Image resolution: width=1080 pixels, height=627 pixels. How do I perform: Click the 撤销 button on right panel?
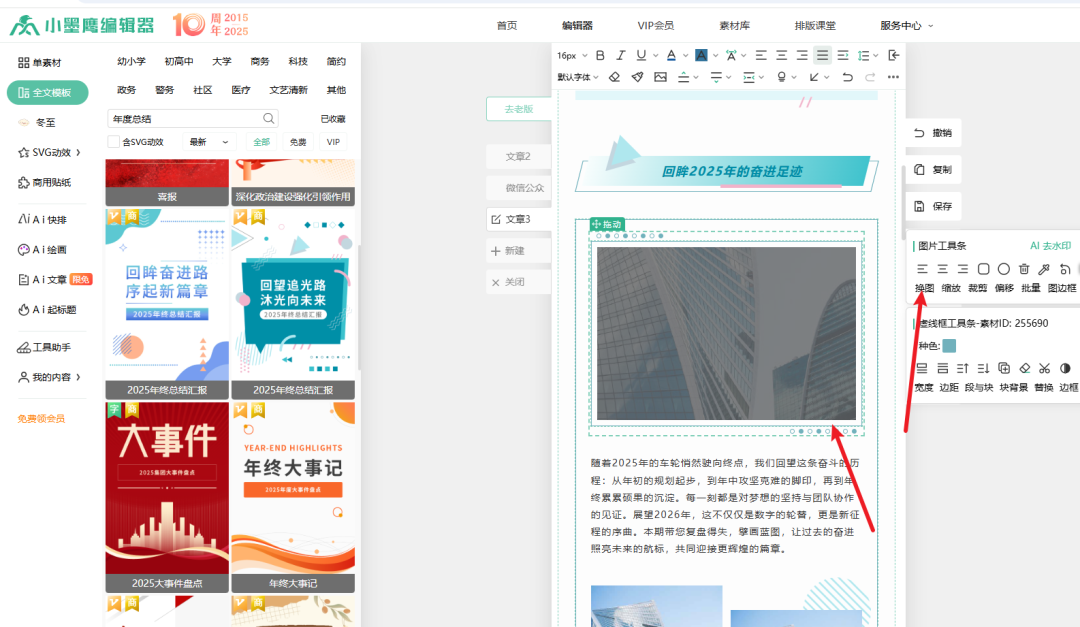[933, 133]
